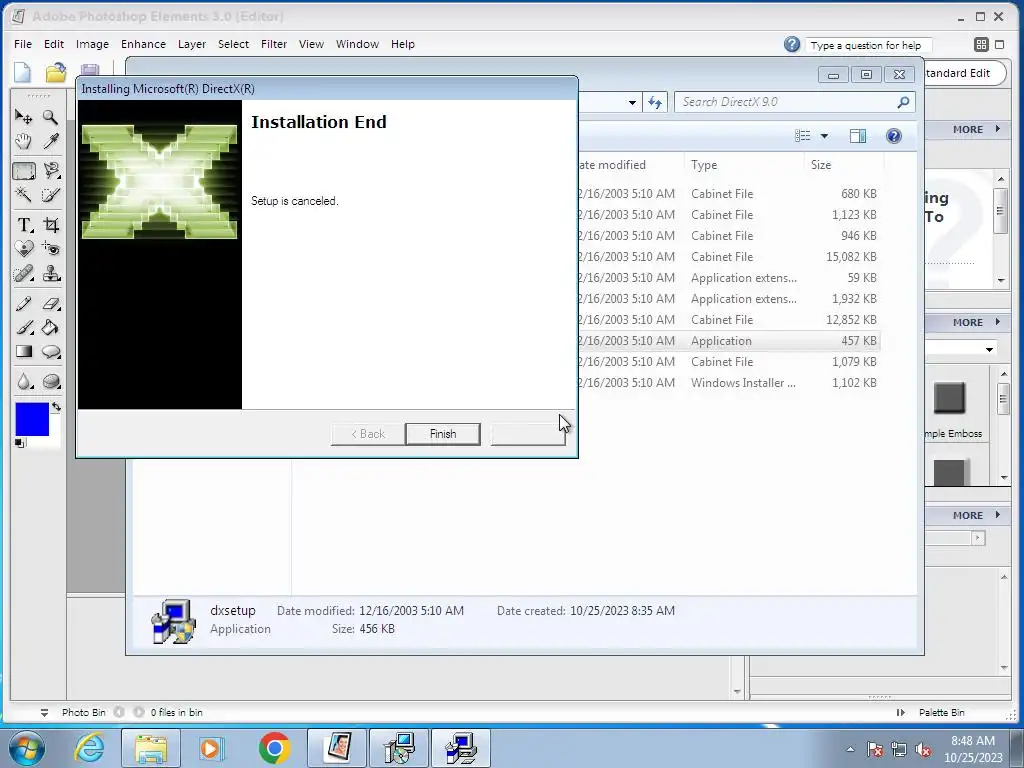1024x768 pixels.
Task: Open the Enhance menu
Action: 143,44
